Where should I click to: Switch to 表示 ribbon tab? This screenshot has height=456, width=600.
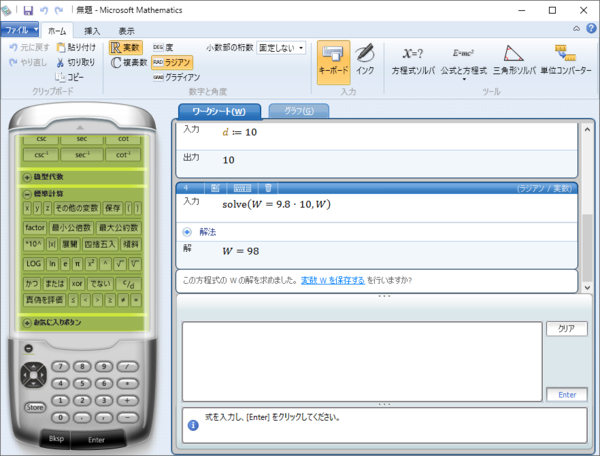[x=126, y=31]
